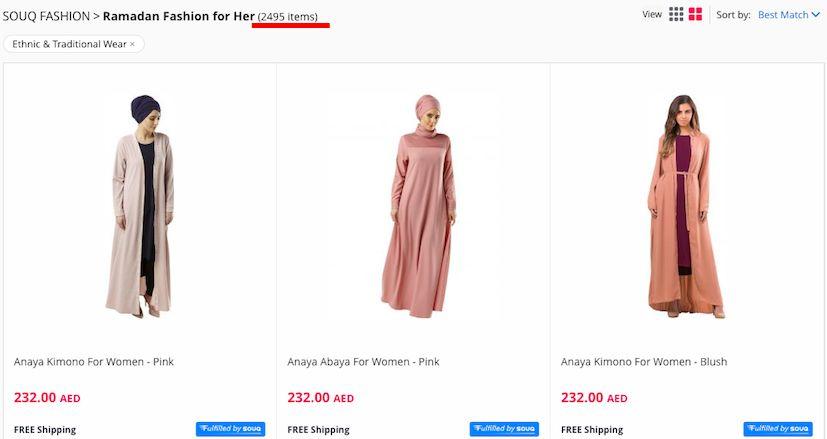Screen dimensions: 827x439
Task: Switch to large grid view
Action: coord(696,15)
